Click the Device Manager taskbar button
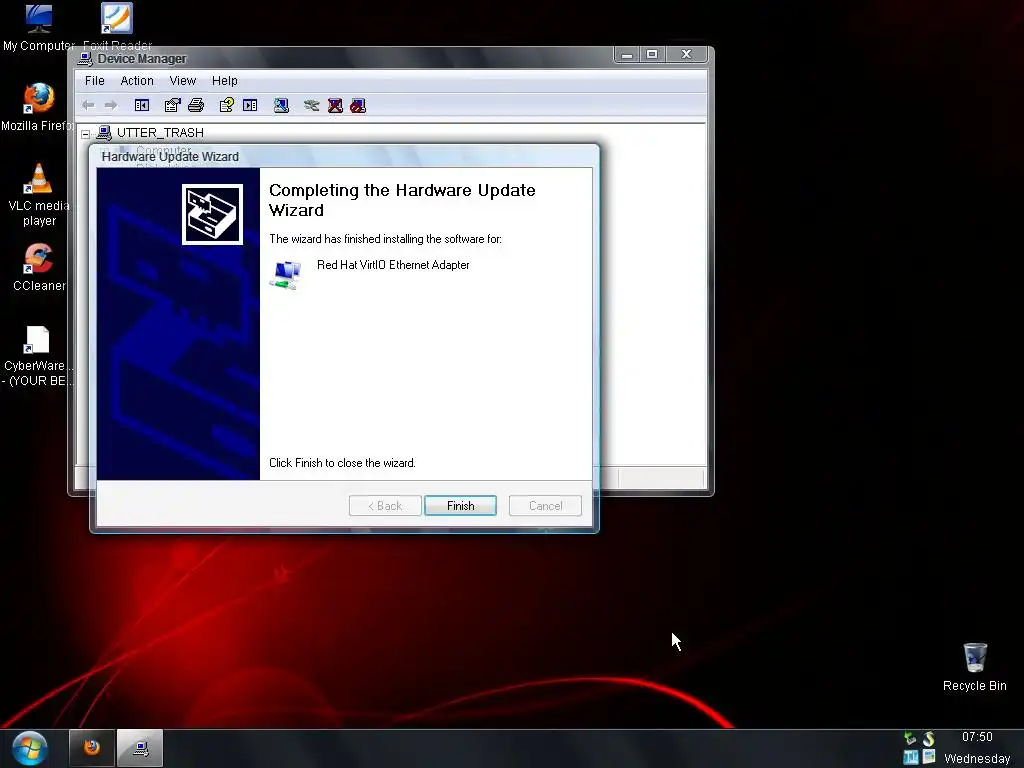Screen dimensions: 1024x768 [140, 748]
